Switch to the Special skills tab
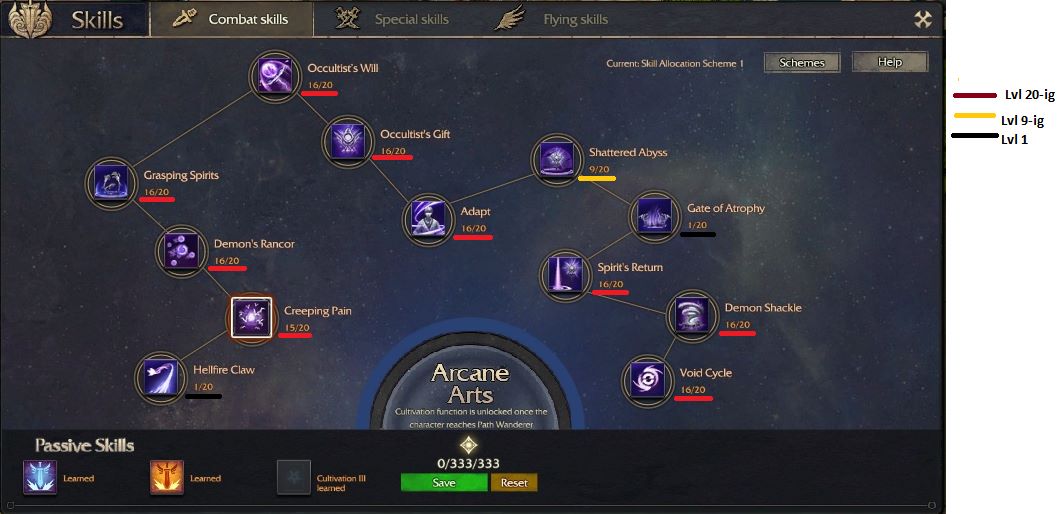The width and height of the screenshot is (1061, 514). (x=392, y=20)
